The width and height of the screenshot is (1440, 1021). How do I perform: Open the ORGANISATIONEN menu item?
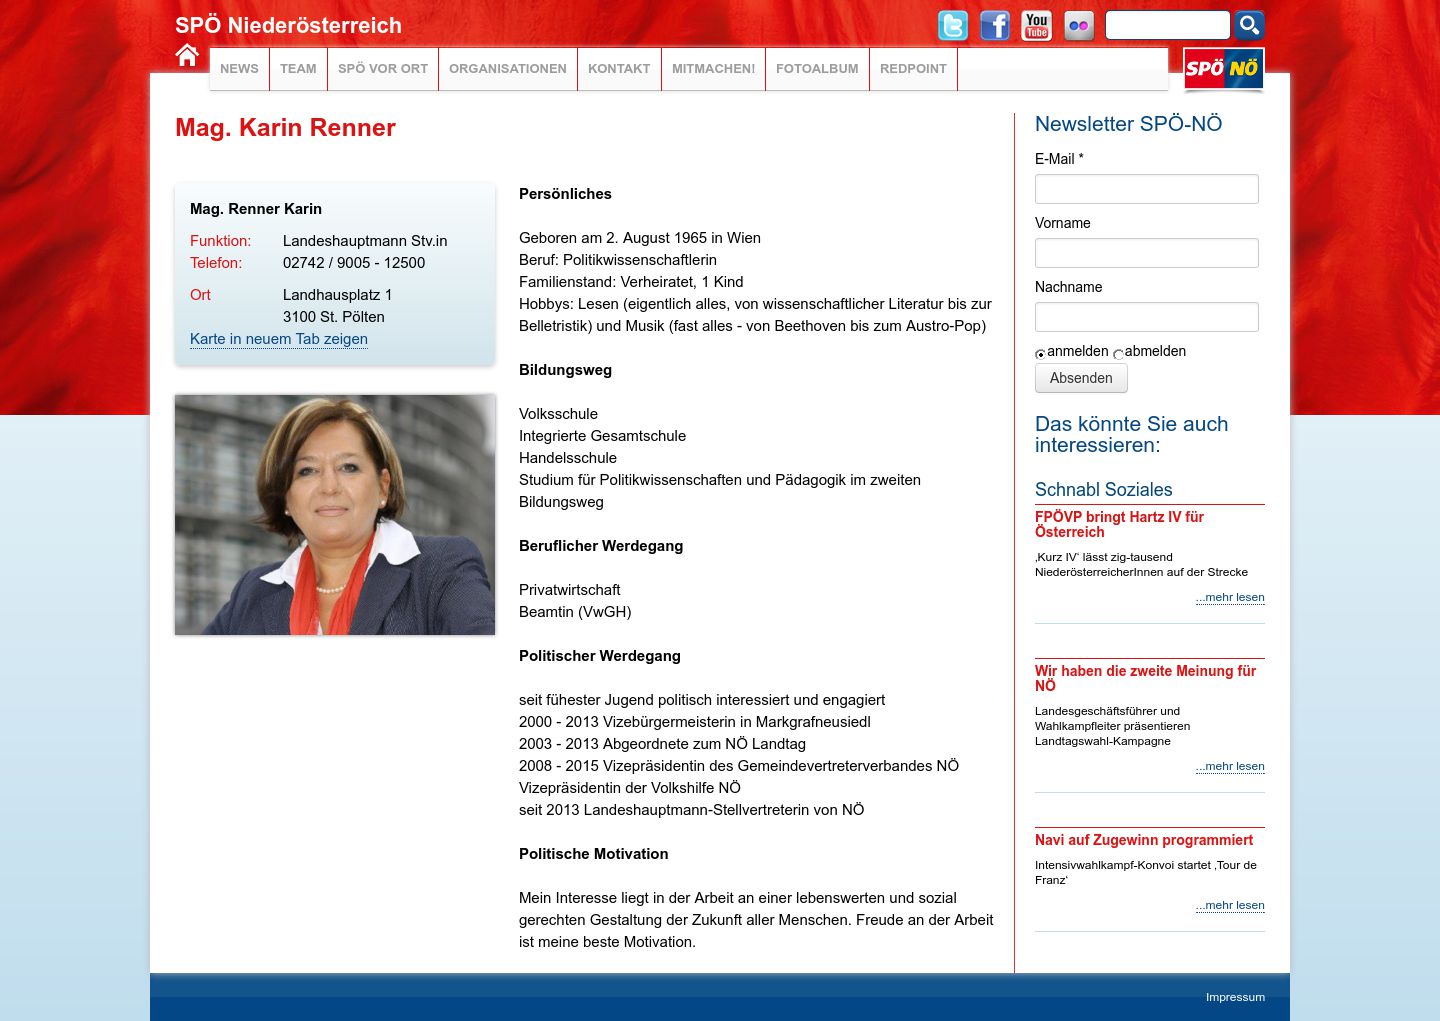(x=508, y=69)
